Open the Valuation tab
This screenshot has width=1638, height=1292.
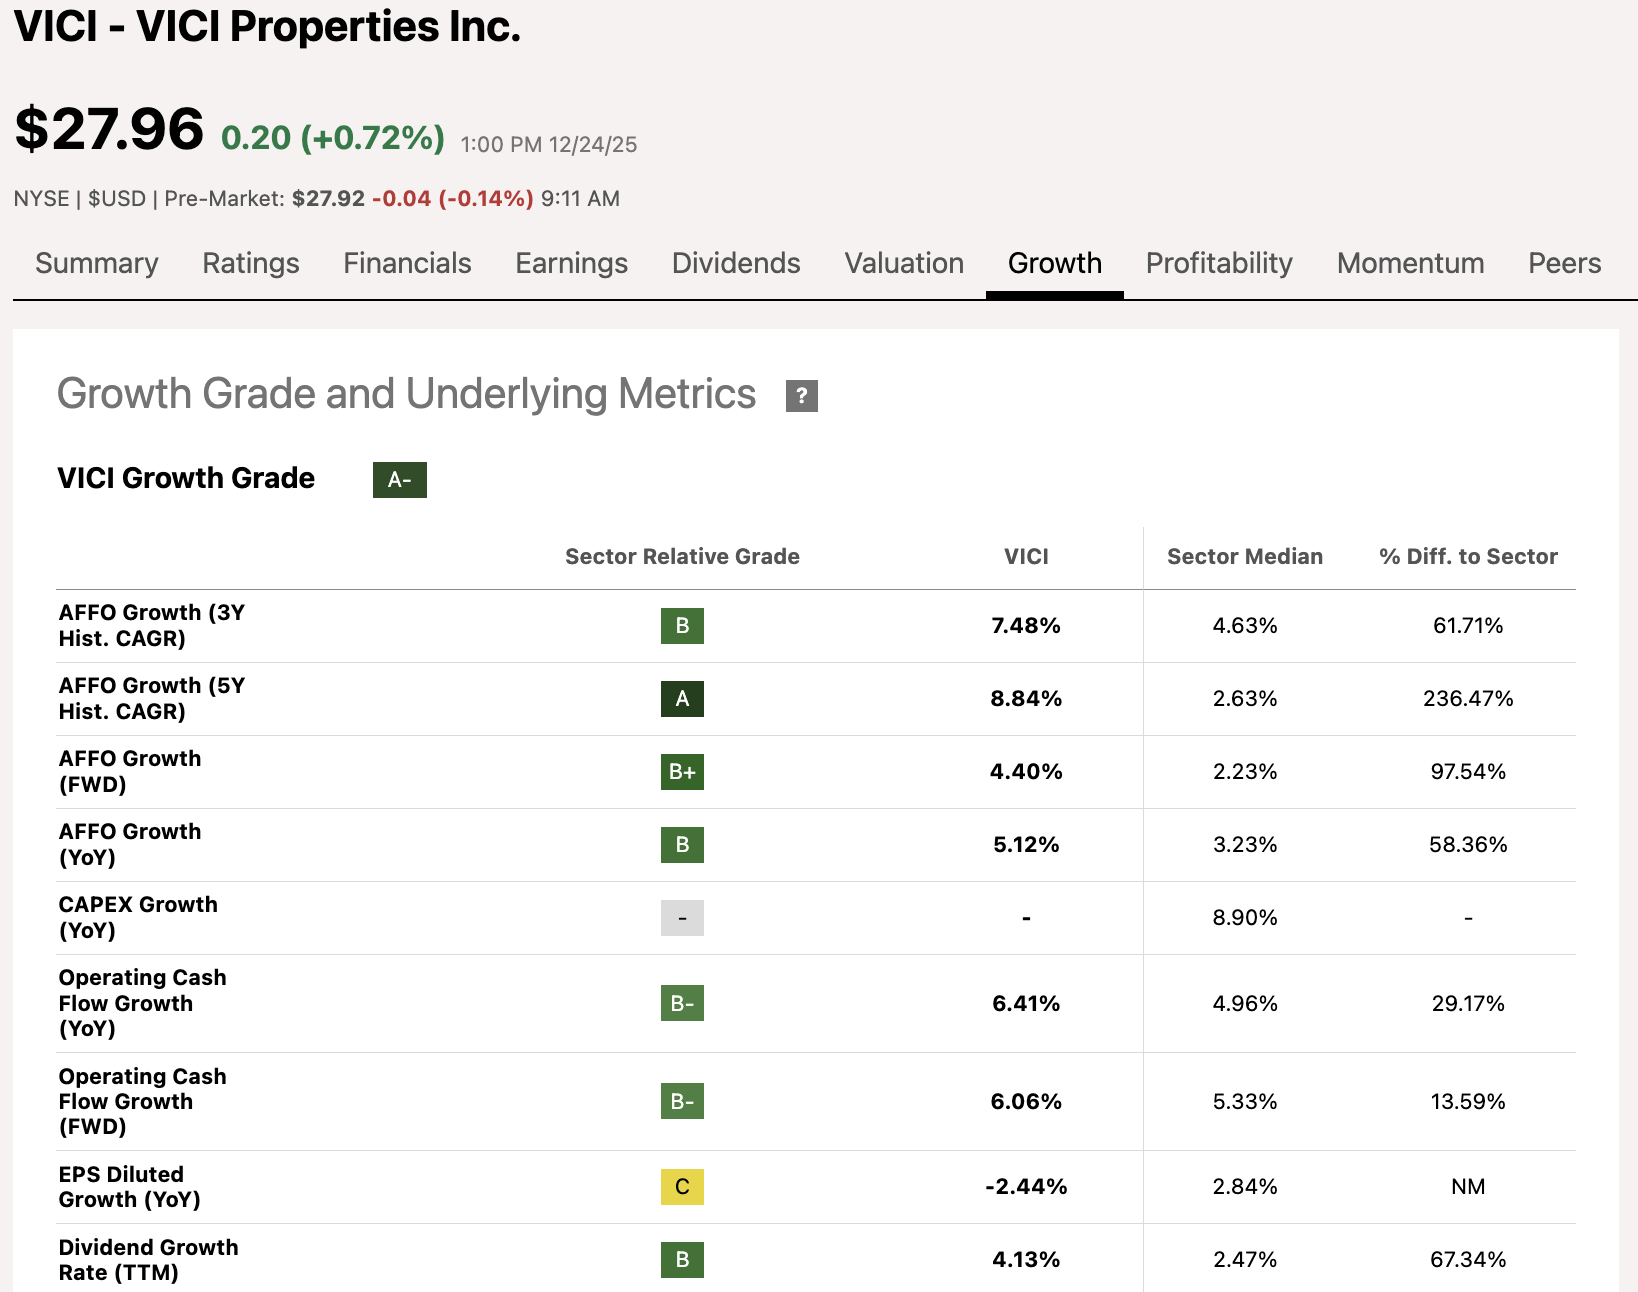(x=904, y=263)
